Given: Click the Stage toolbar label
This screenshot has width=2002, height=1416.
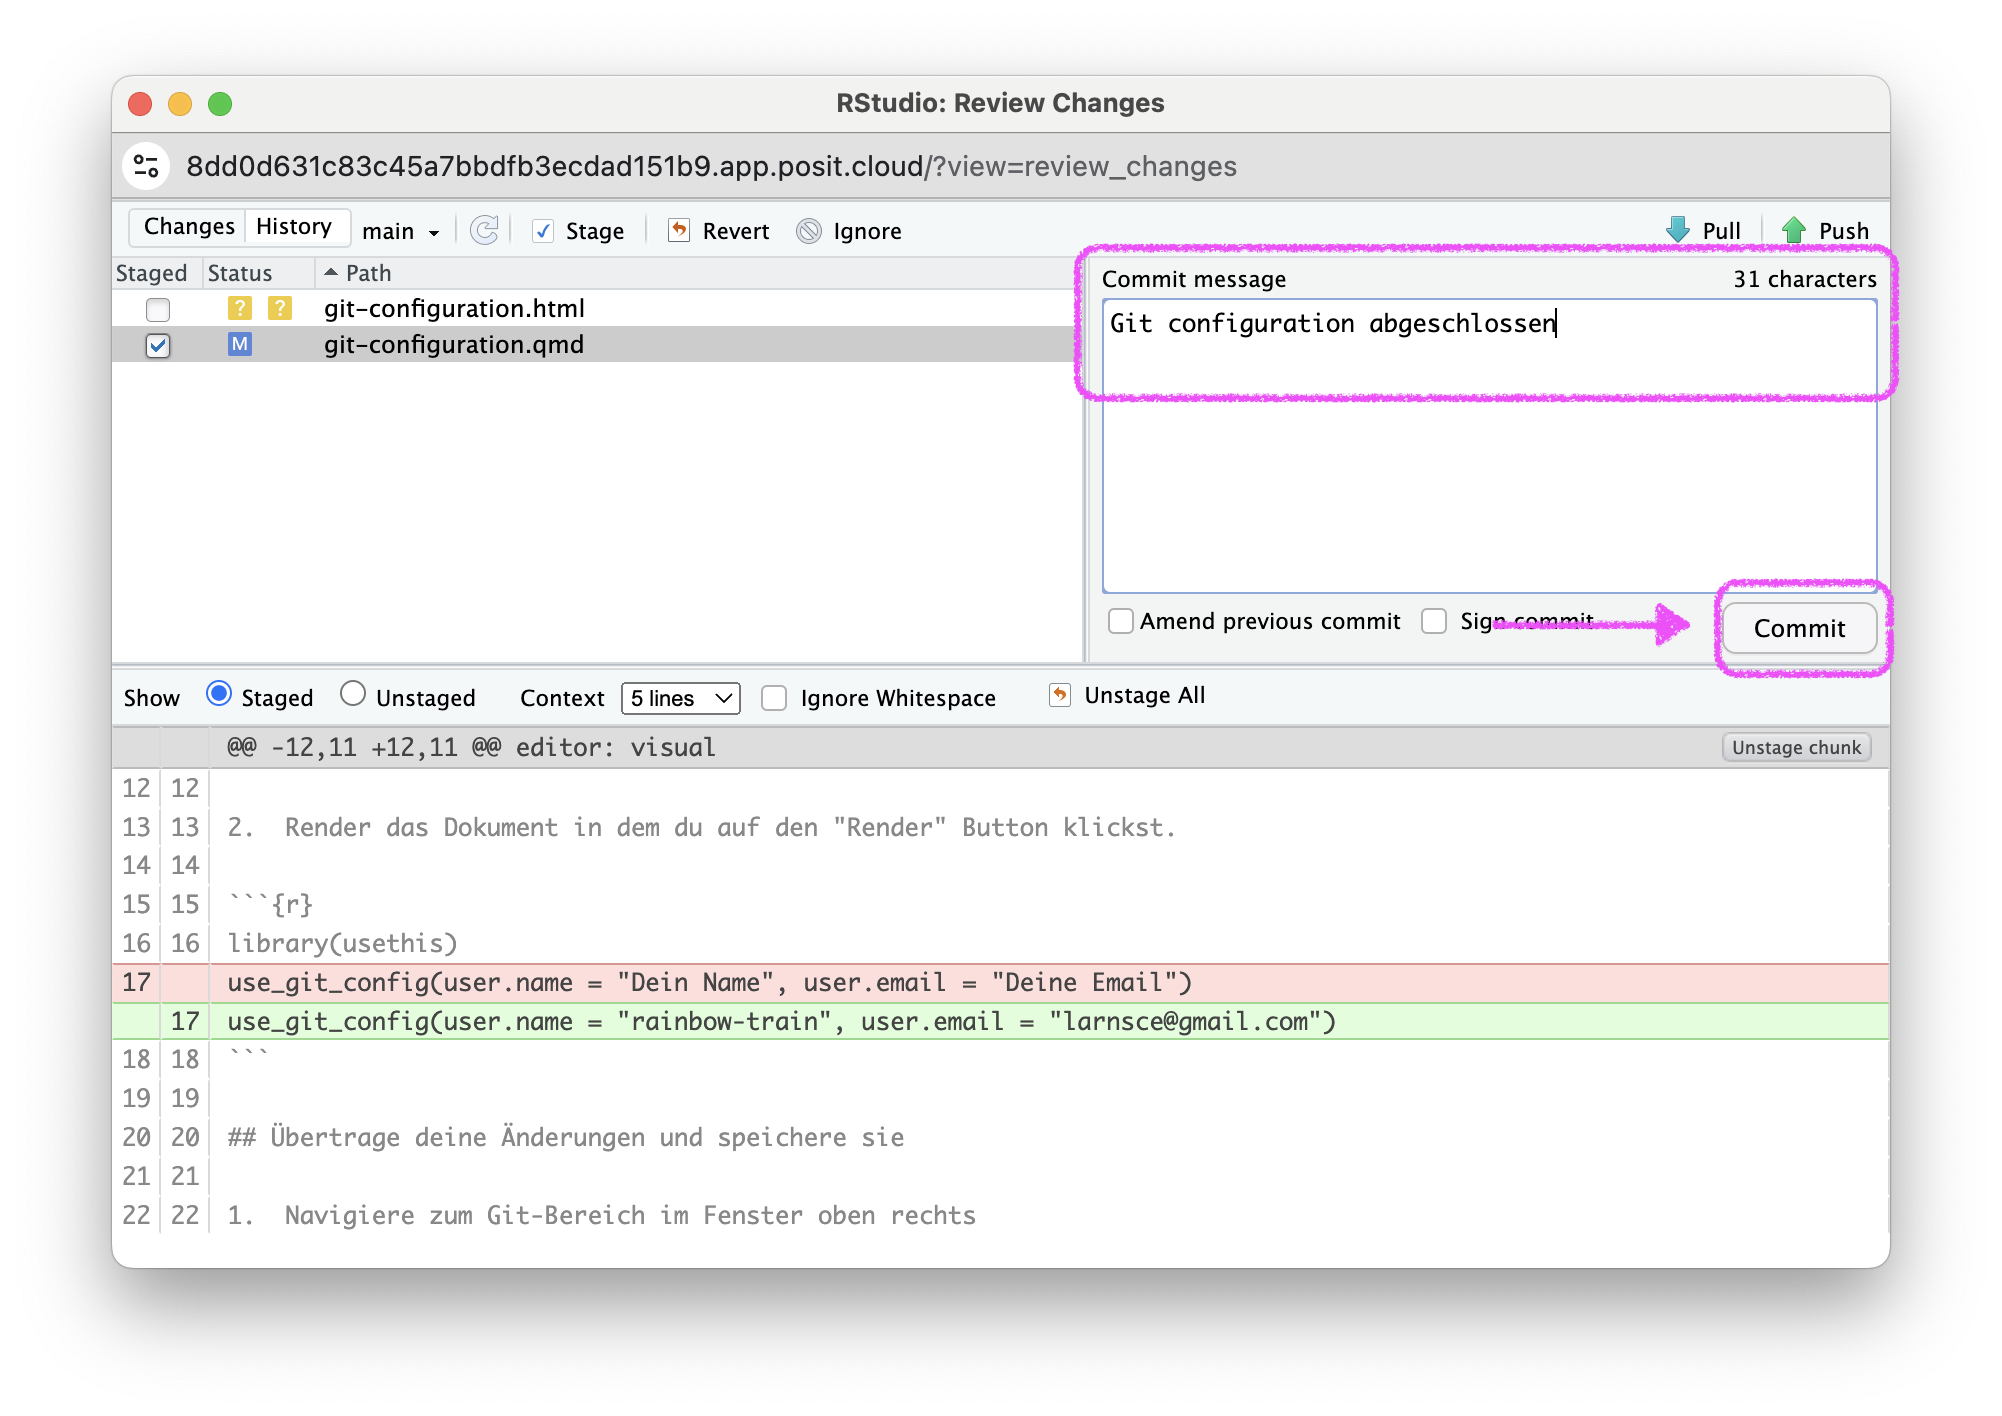Looking at the screenshot, I should point(595,231).
